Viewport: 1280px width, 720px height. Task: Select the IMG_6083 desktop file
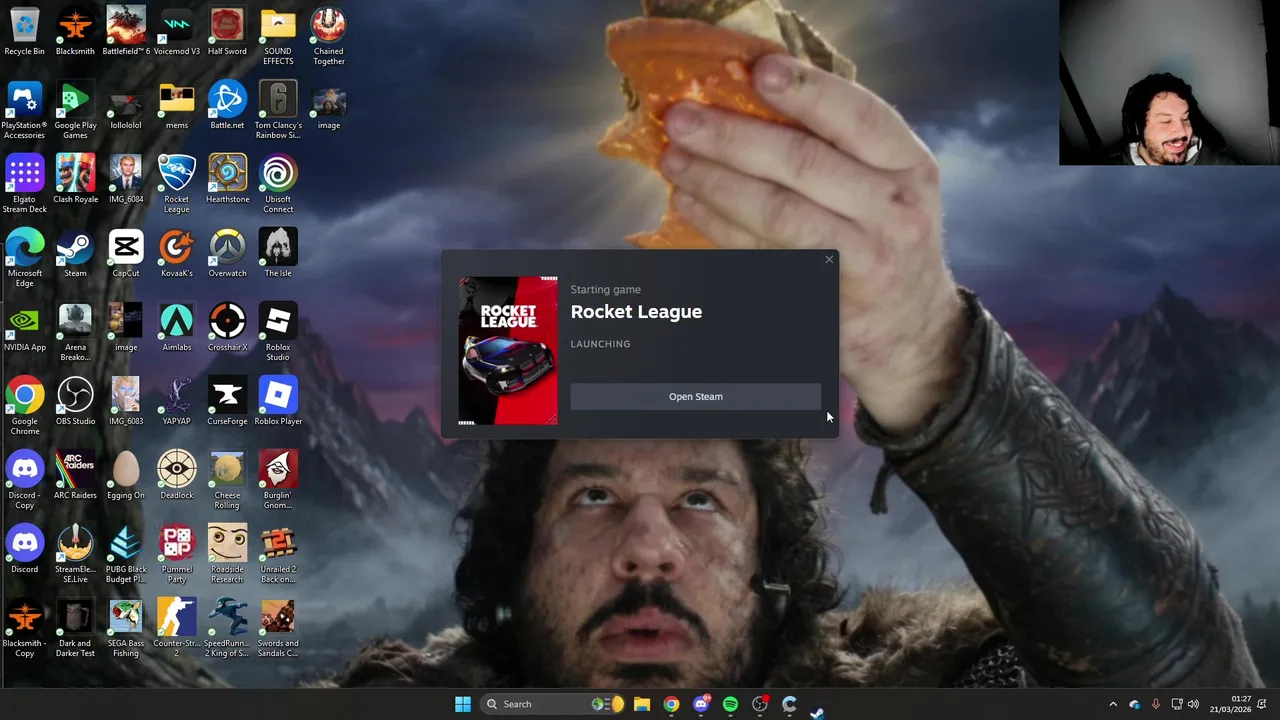[126, 402]
